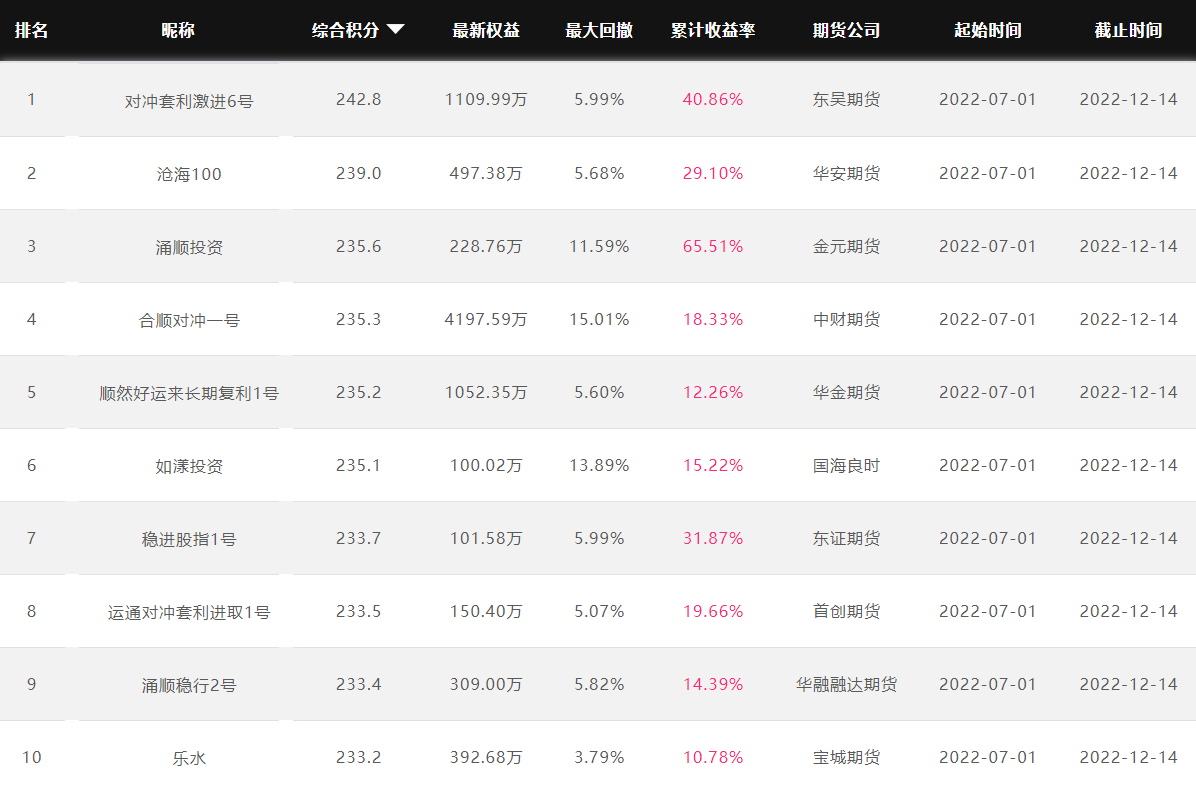1196x791 pixels.
Task: Select equity value 1109.99万
Action: tap(486, 99)
